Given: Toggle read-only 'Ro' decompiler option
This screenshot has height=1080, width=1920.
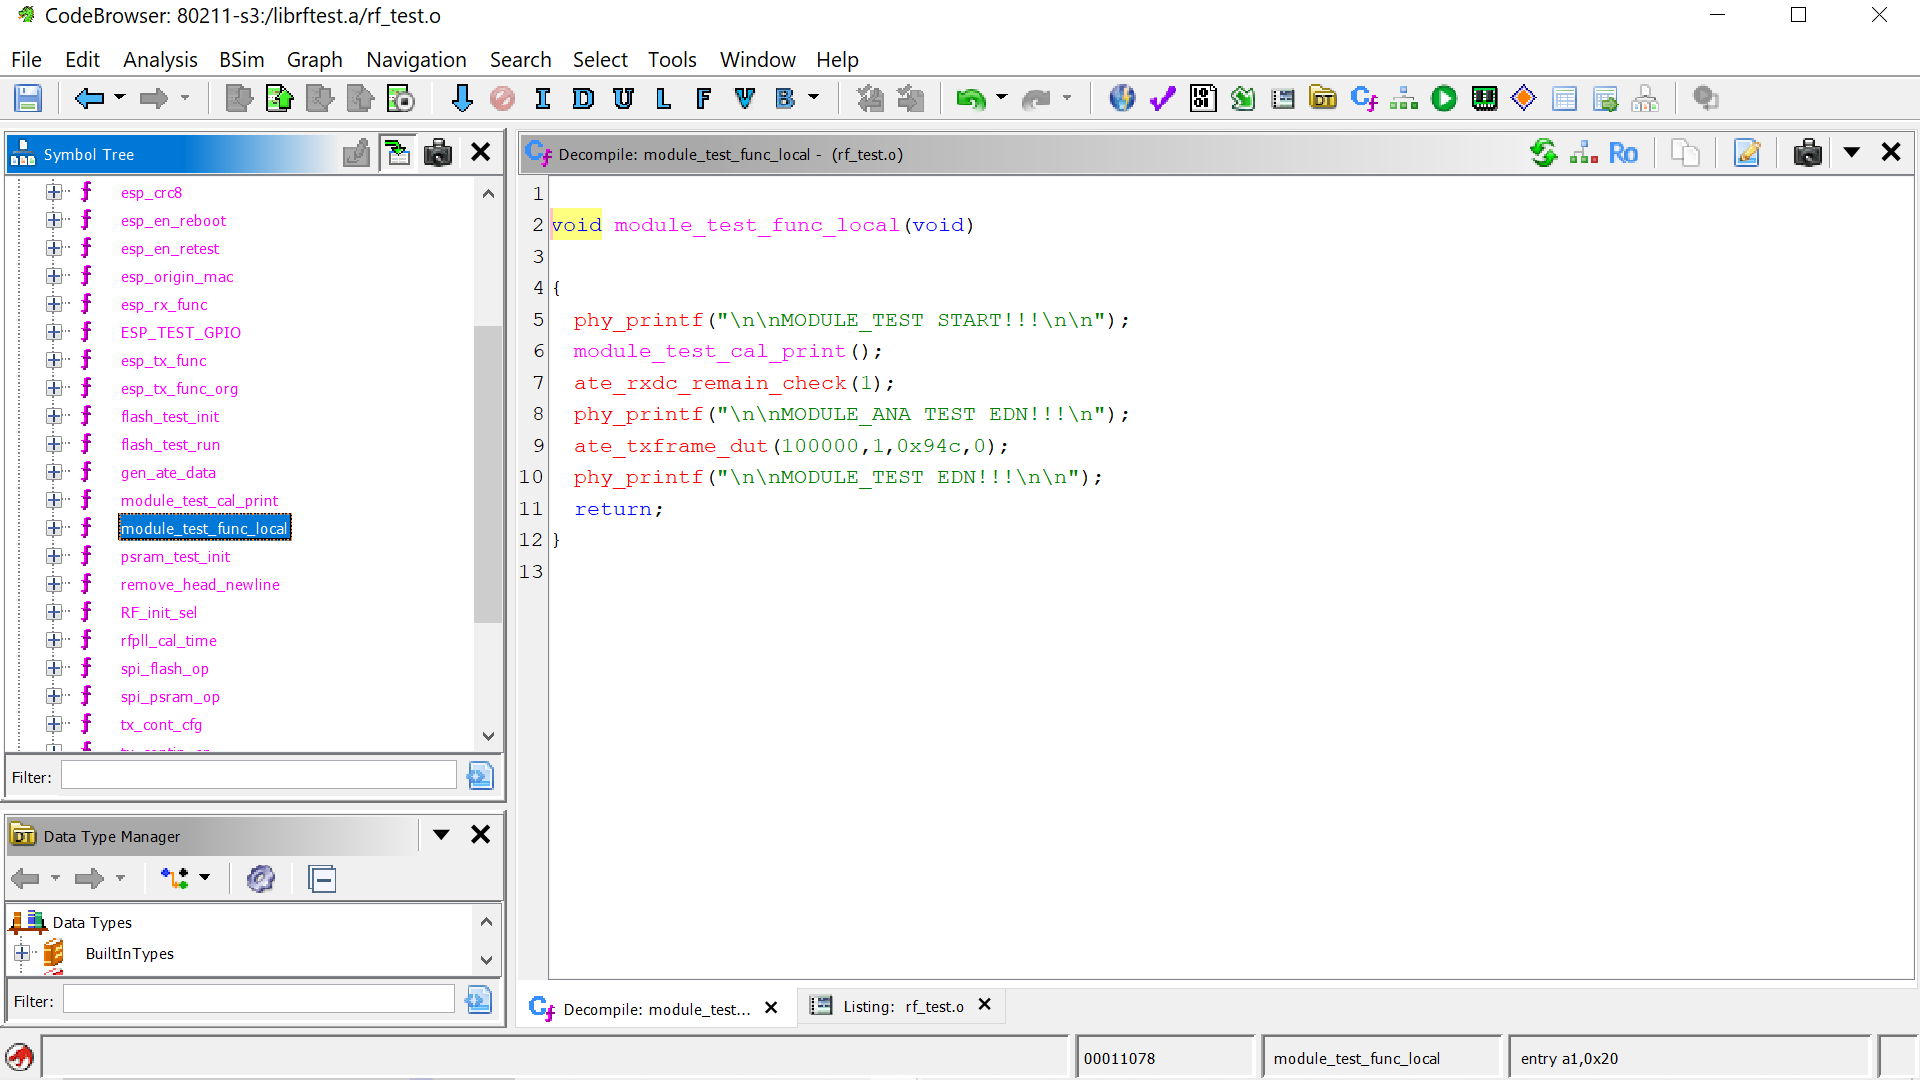Looking at the screenshot, I should pyautogui.click(x=1623, y=153).
